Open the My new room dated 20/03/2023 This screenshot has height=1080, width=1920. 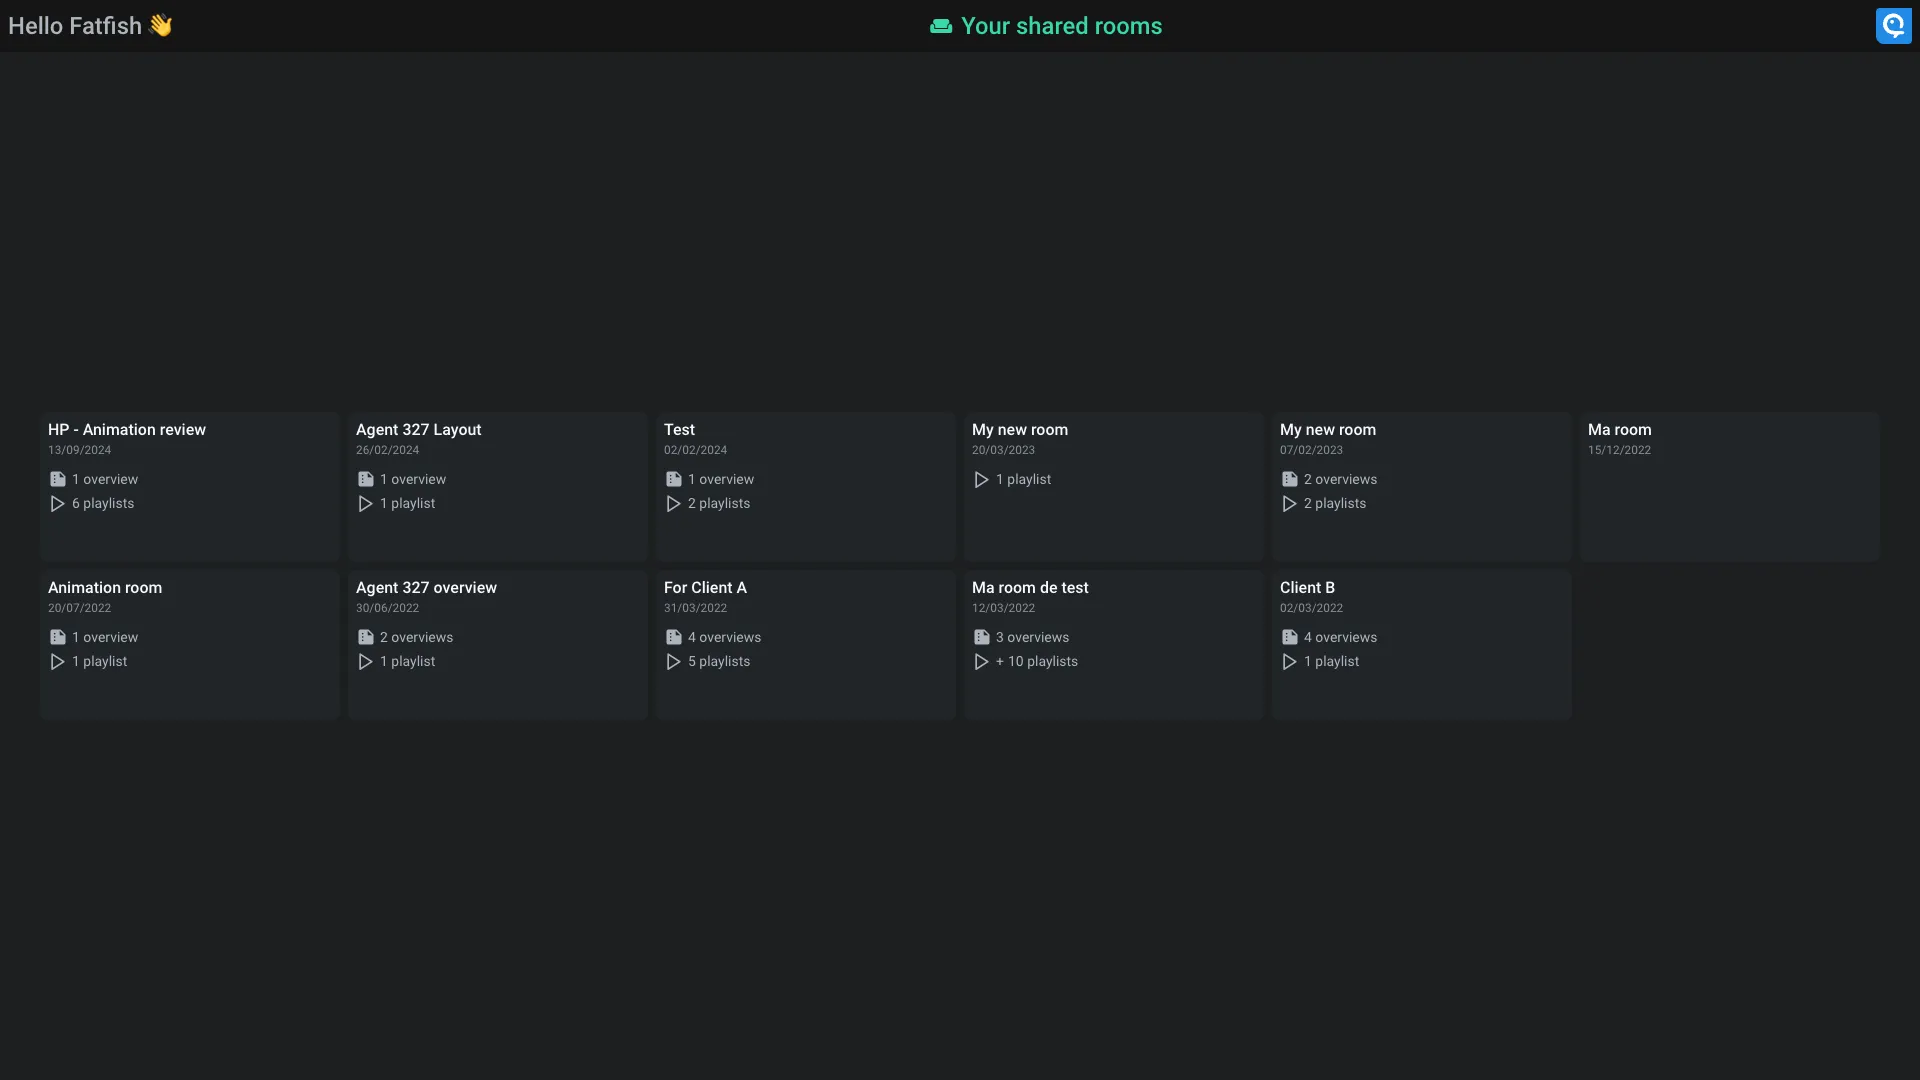point(1020,430)
